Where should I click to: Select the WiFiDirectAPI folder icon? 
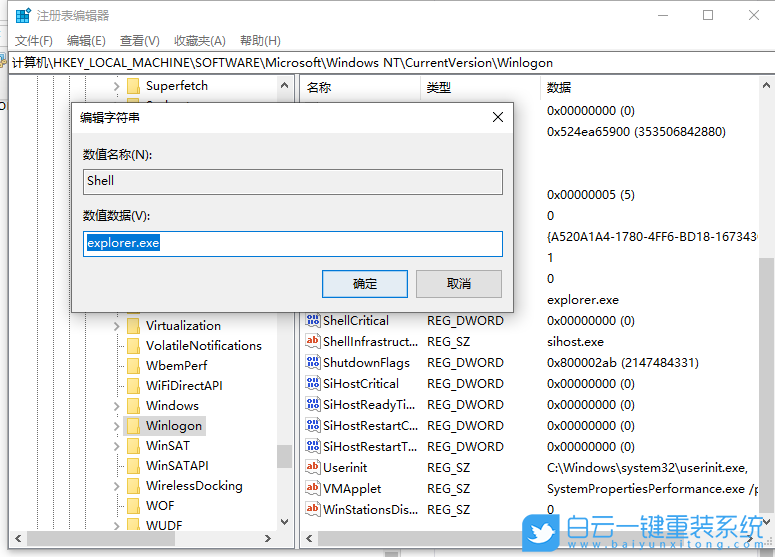(133, 386)
